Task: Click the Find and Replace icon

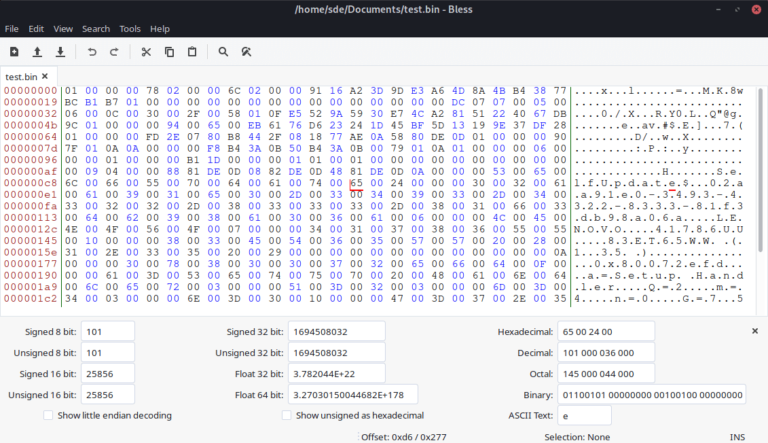Action: click(x=246, y=51)
